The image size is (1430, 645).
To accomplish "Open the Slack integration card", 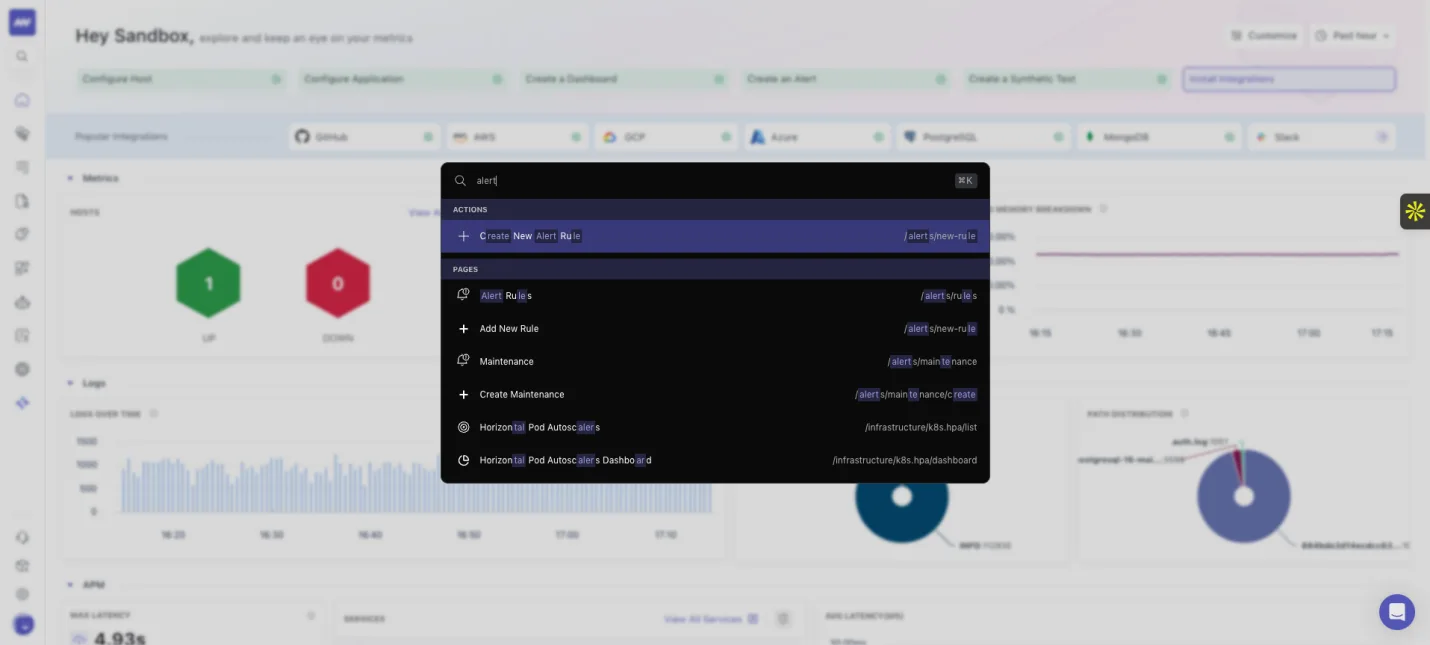I will pos(1322,137).
